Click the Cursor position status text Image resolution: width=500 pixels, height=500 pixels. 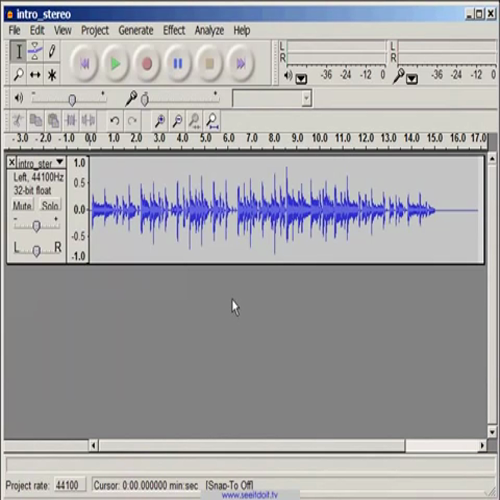[146, 485]
